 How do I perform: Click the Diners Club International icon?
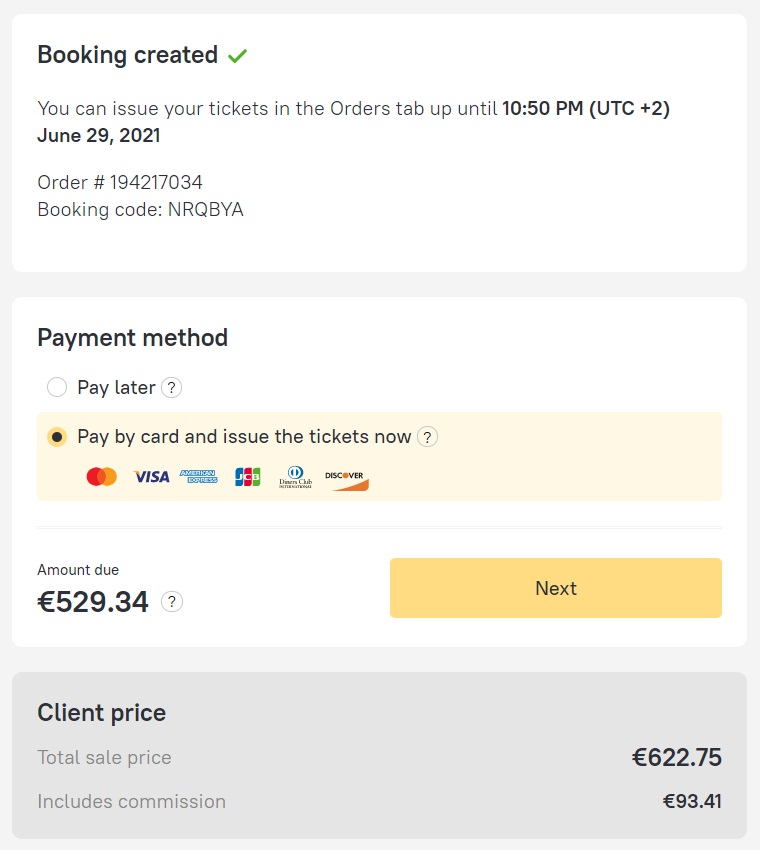pyautogui.click(x=295, y=476)
